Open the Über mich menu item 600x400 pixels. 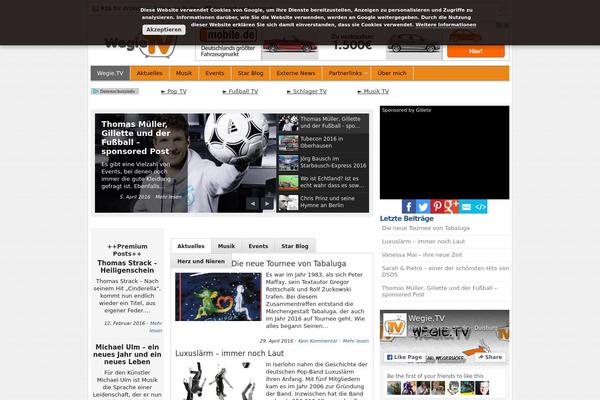click(392, 73)
